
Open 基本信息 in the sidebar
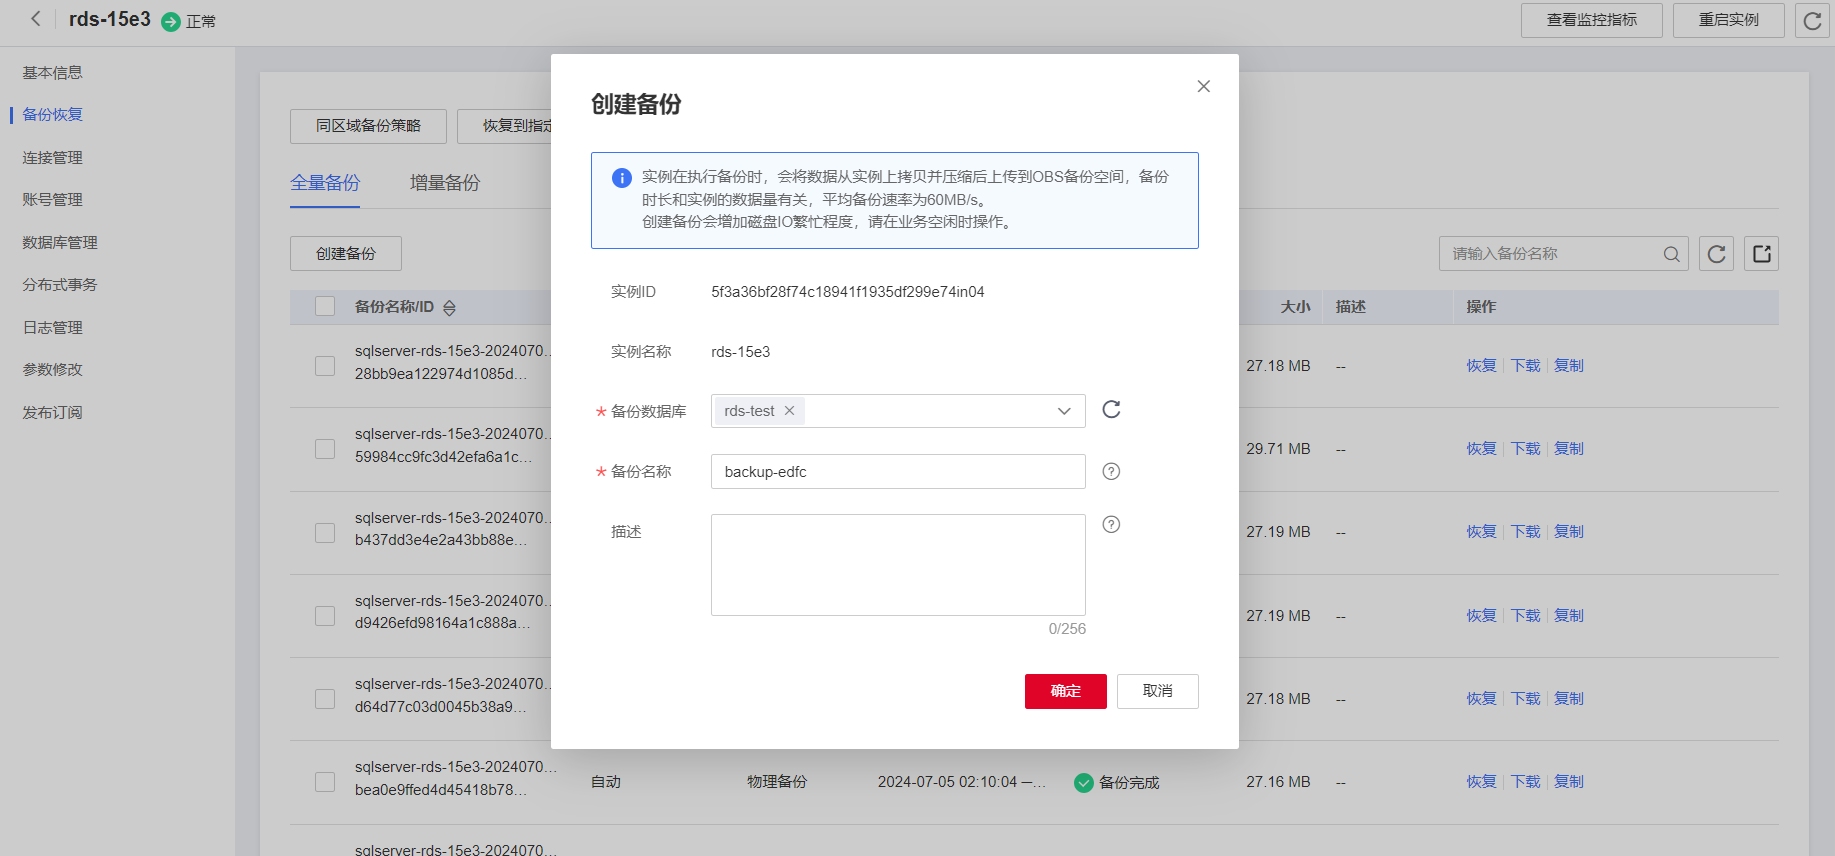click(52, 73)
